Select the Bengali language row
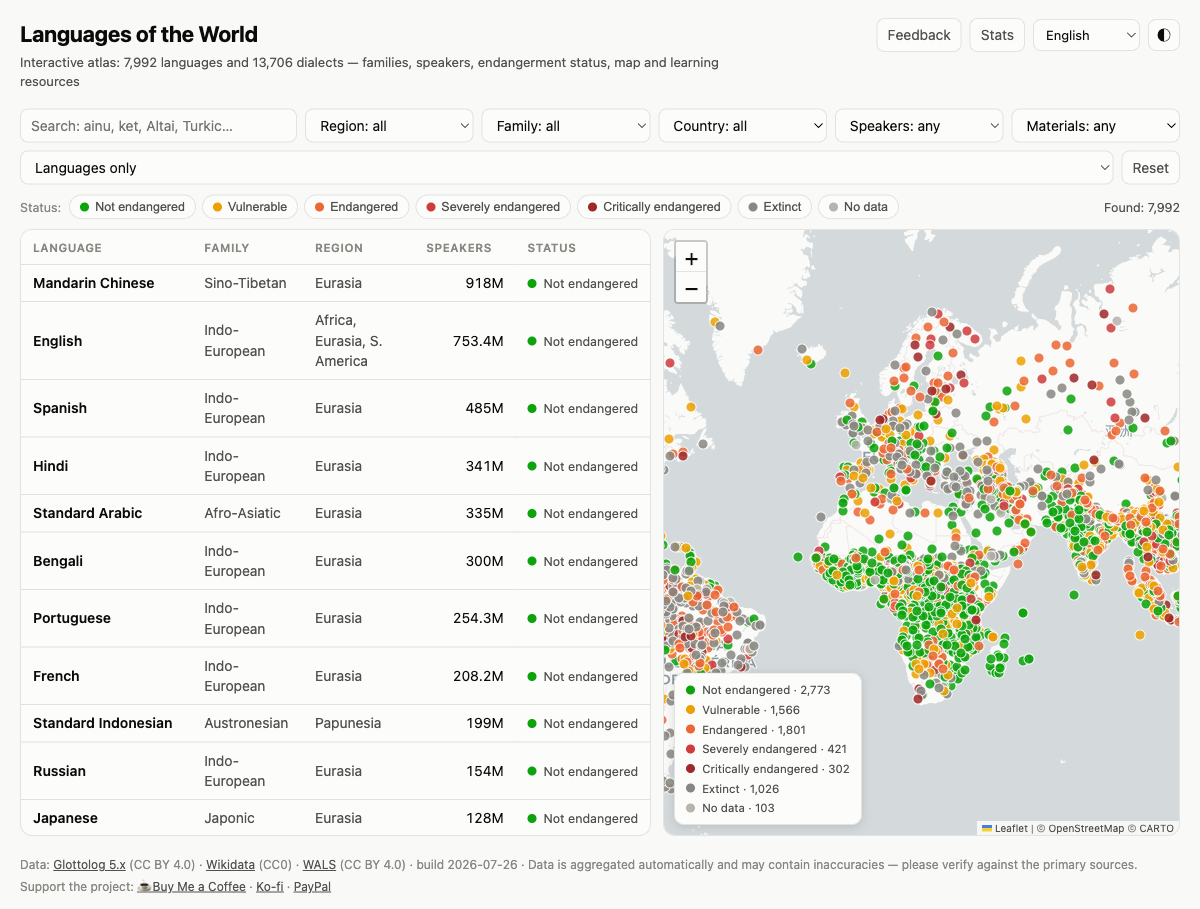This screenshot has height=909, width=1200. [335, 561]
